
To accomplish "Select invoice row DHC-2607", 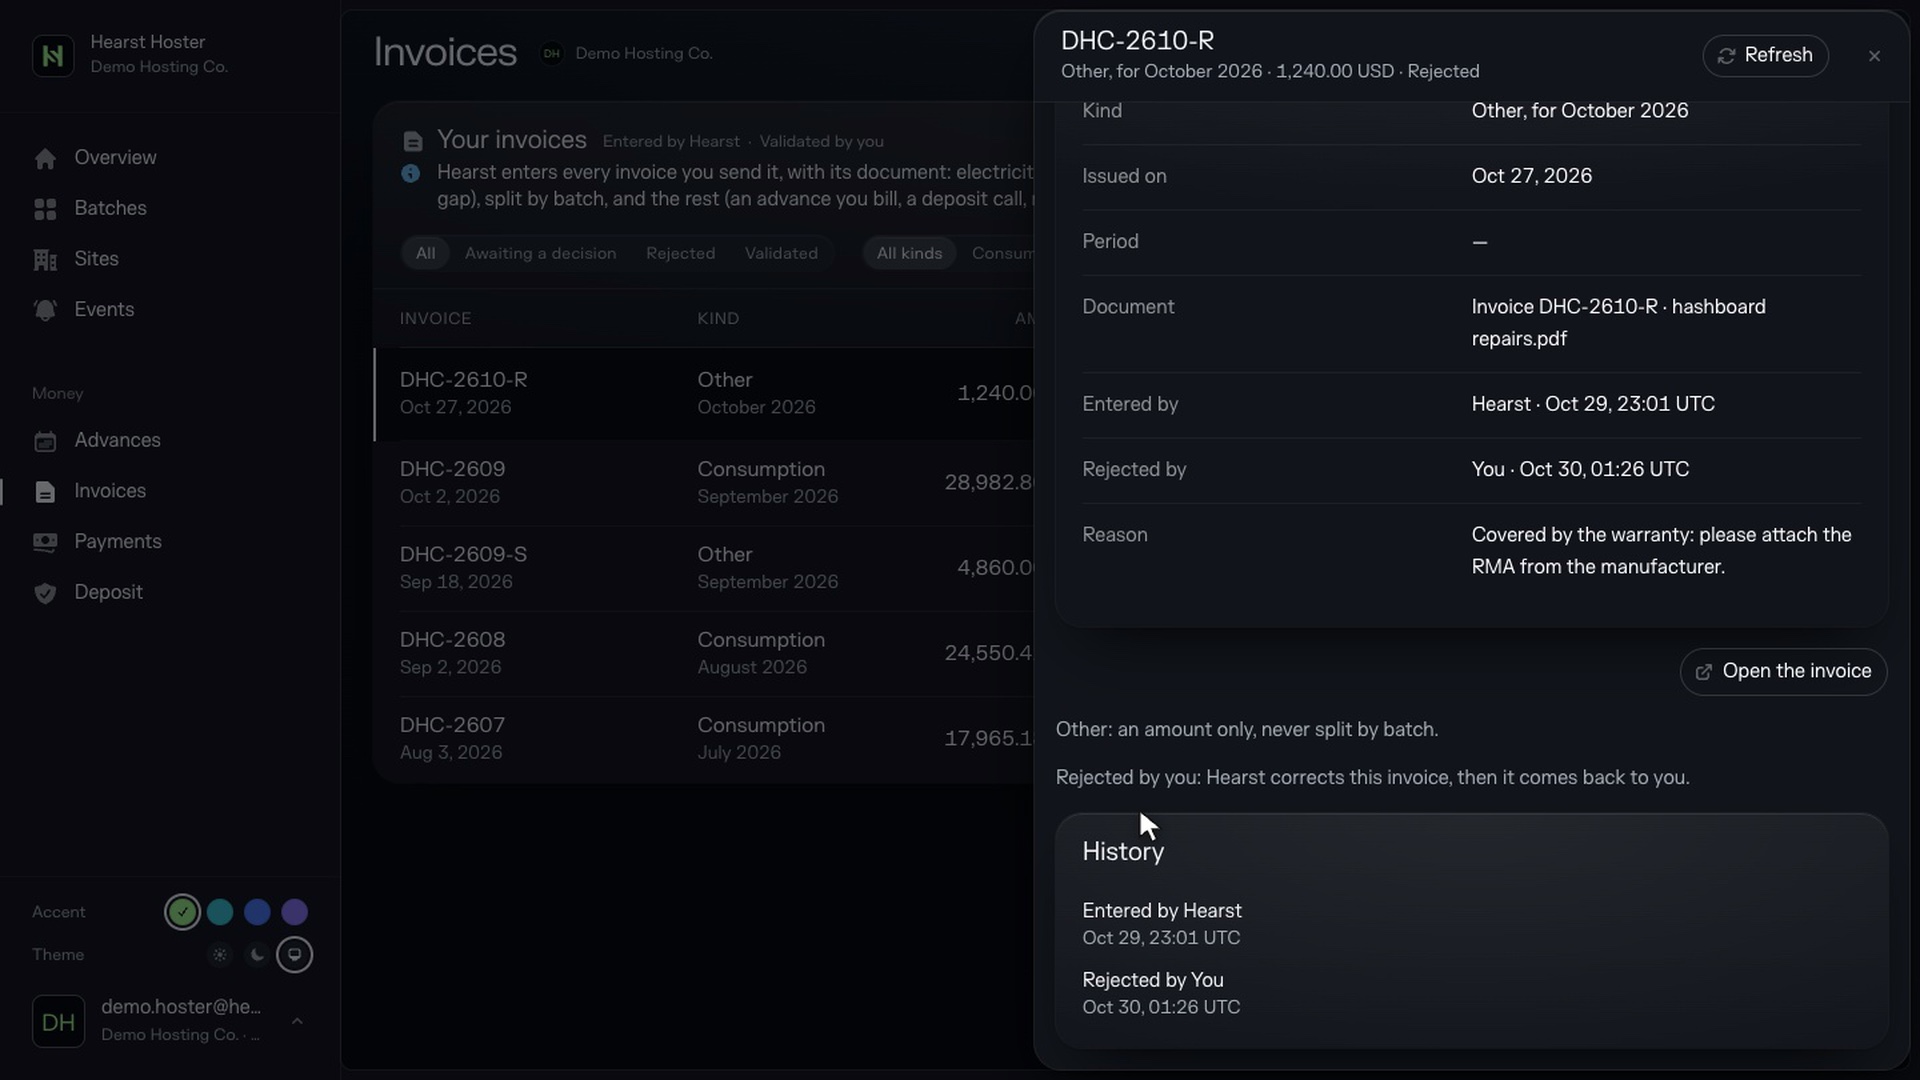I will point(704,738).
